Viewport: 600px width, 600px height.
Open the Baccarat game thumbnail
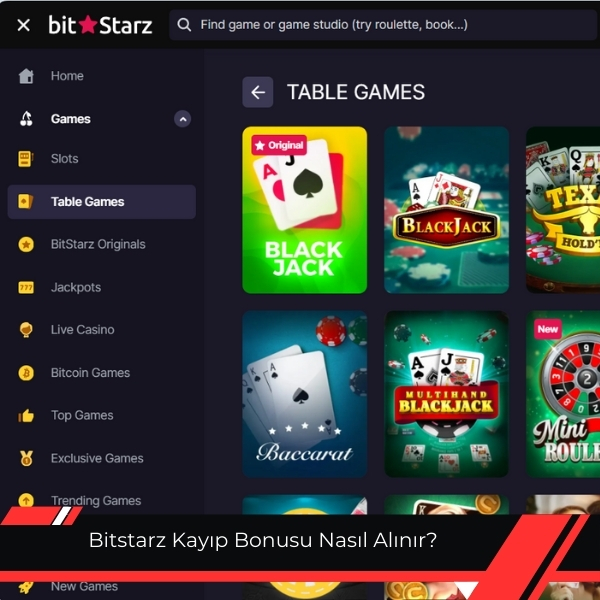point(305,394)
